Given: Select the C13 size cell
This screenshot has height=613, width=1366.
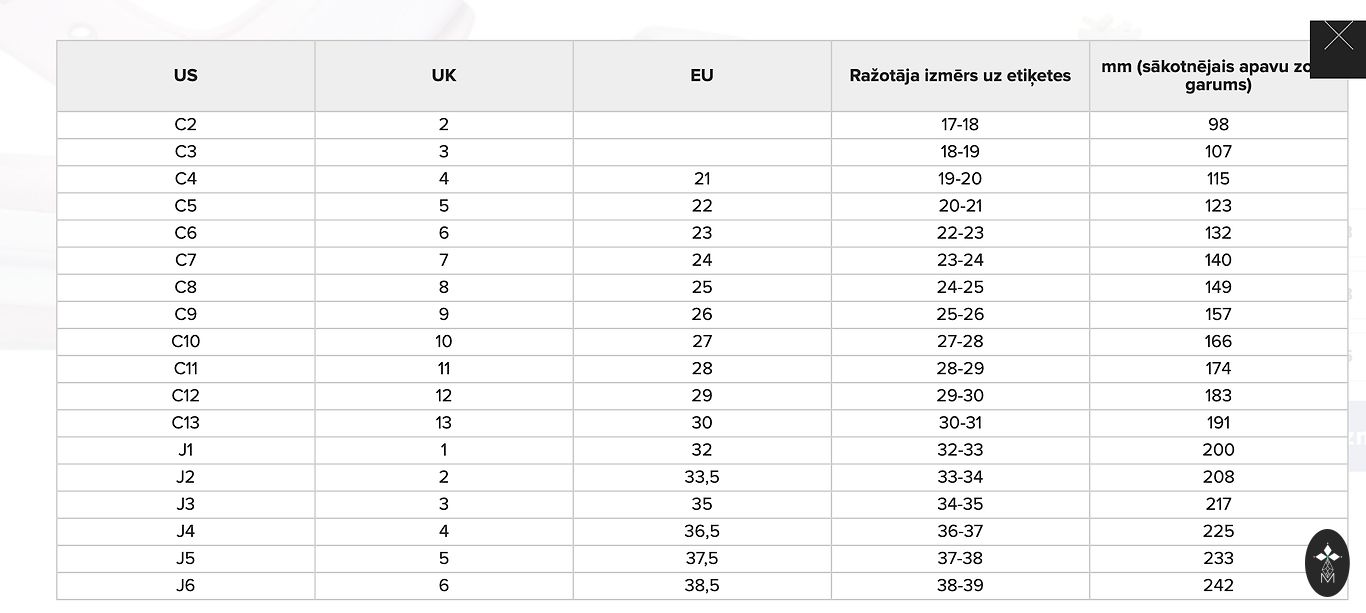Looking at the screenshot, I should pyautogui.click(x=186, y=423).
